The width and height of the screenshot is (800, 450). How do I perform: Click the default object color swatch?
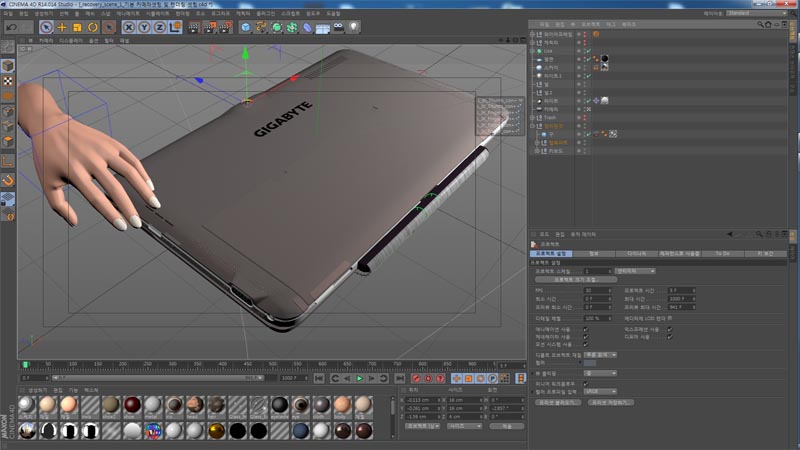[590, 363]
